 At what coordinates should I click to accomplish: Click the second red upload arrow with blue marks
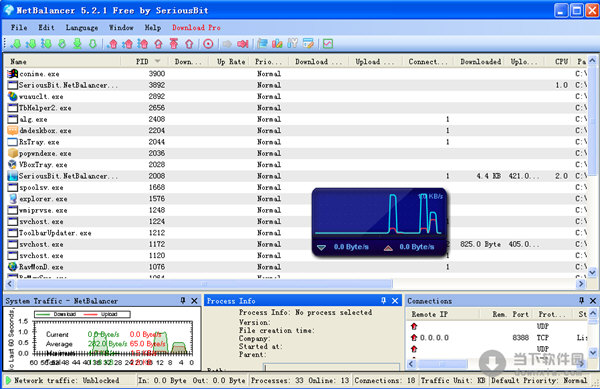128,44
